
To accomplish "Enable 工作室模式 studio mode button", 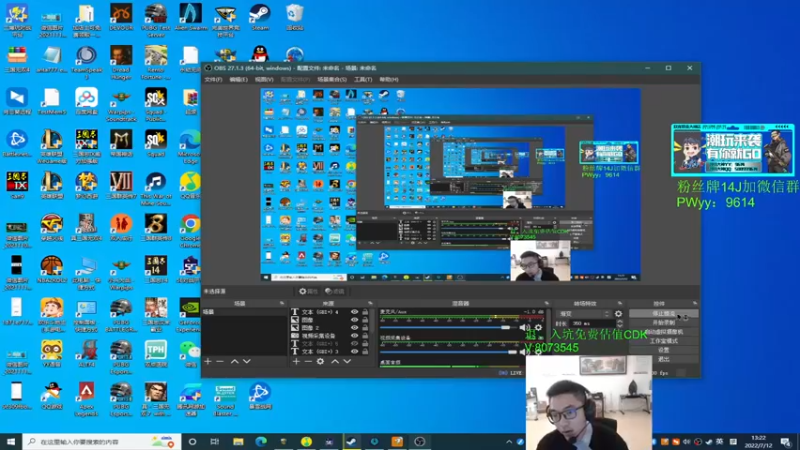I will 663,341.
